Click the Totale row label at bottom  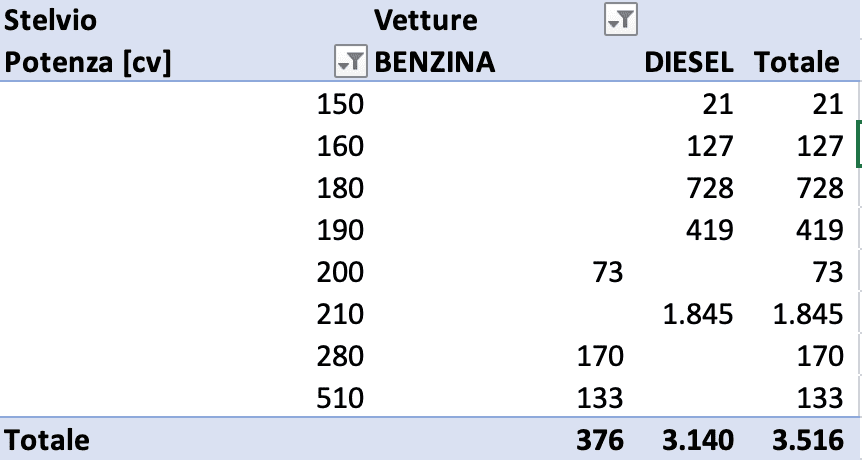coord(47,440)
